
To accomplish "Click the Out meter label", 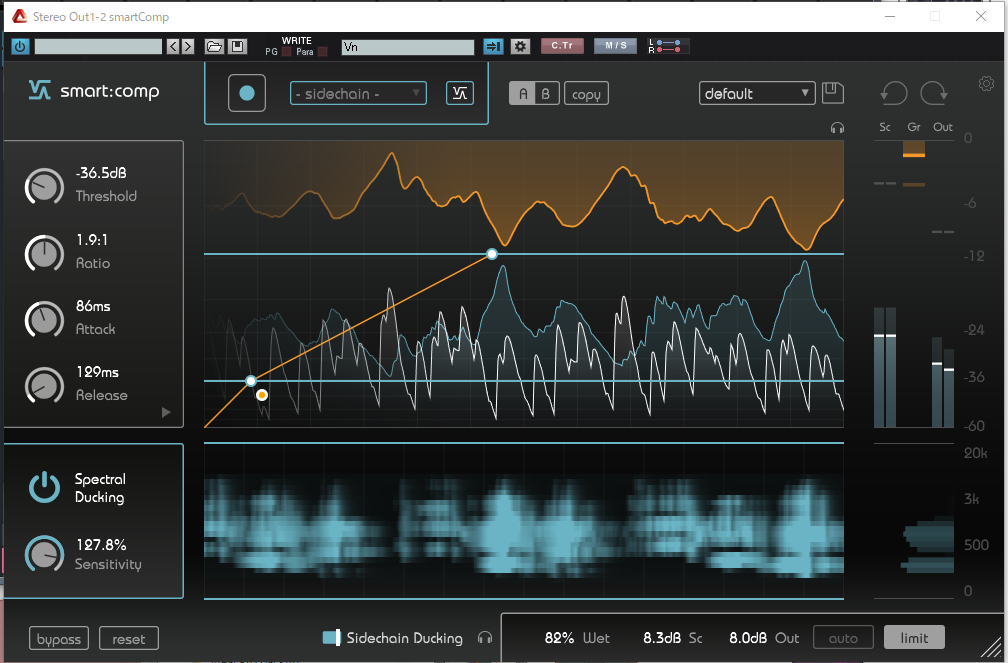I will tap(943, 127).
